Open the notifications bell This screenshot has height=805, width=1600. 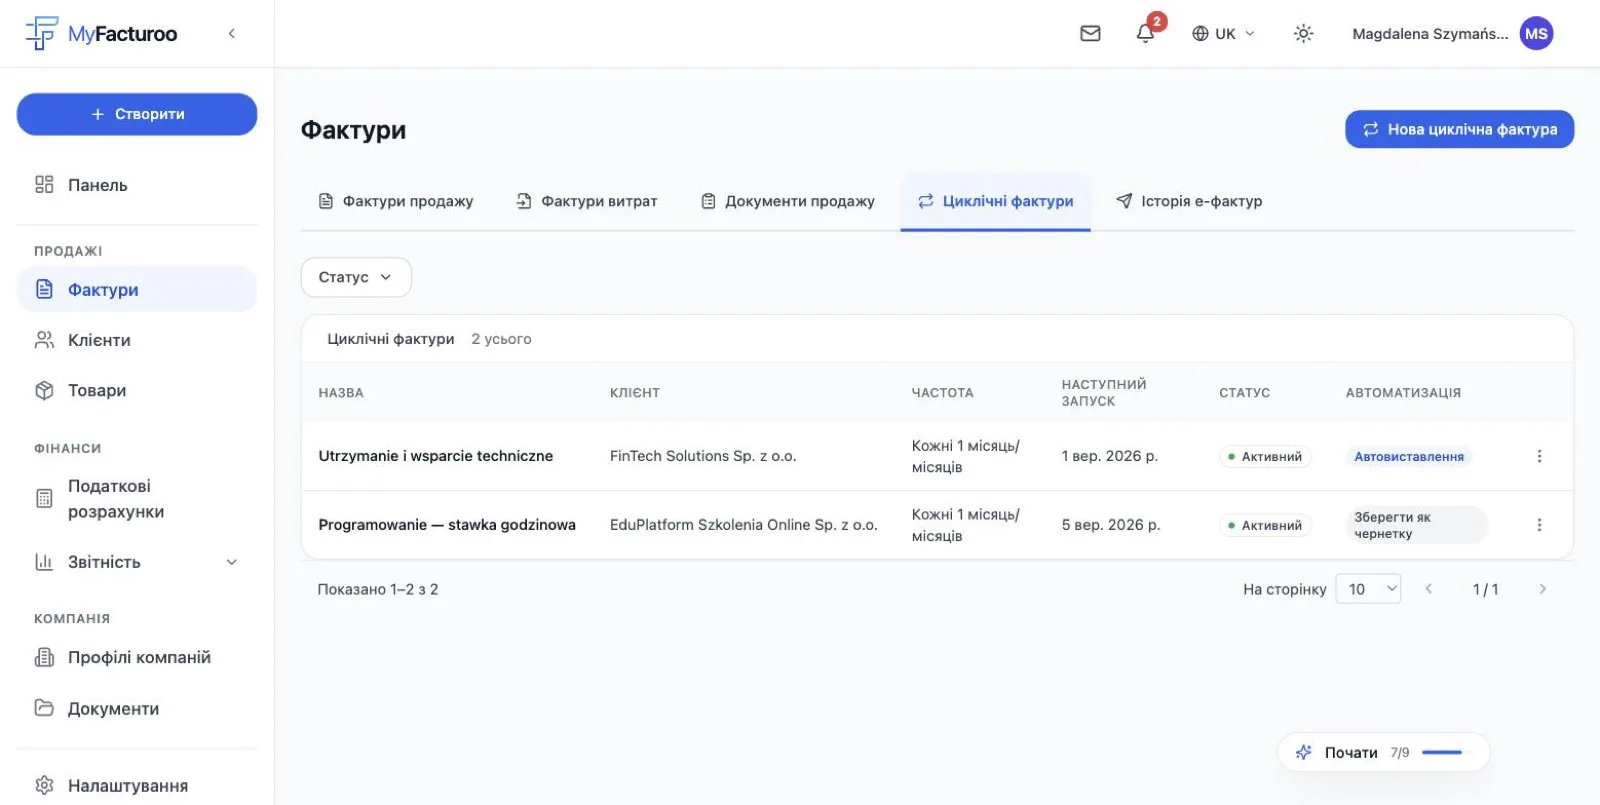point(1146,34)
